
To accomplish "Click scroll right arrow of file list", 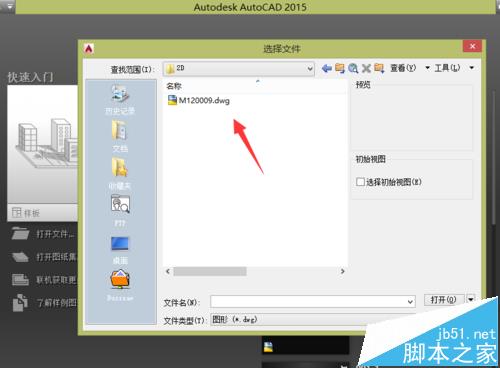I will click(x=342, y=271).
